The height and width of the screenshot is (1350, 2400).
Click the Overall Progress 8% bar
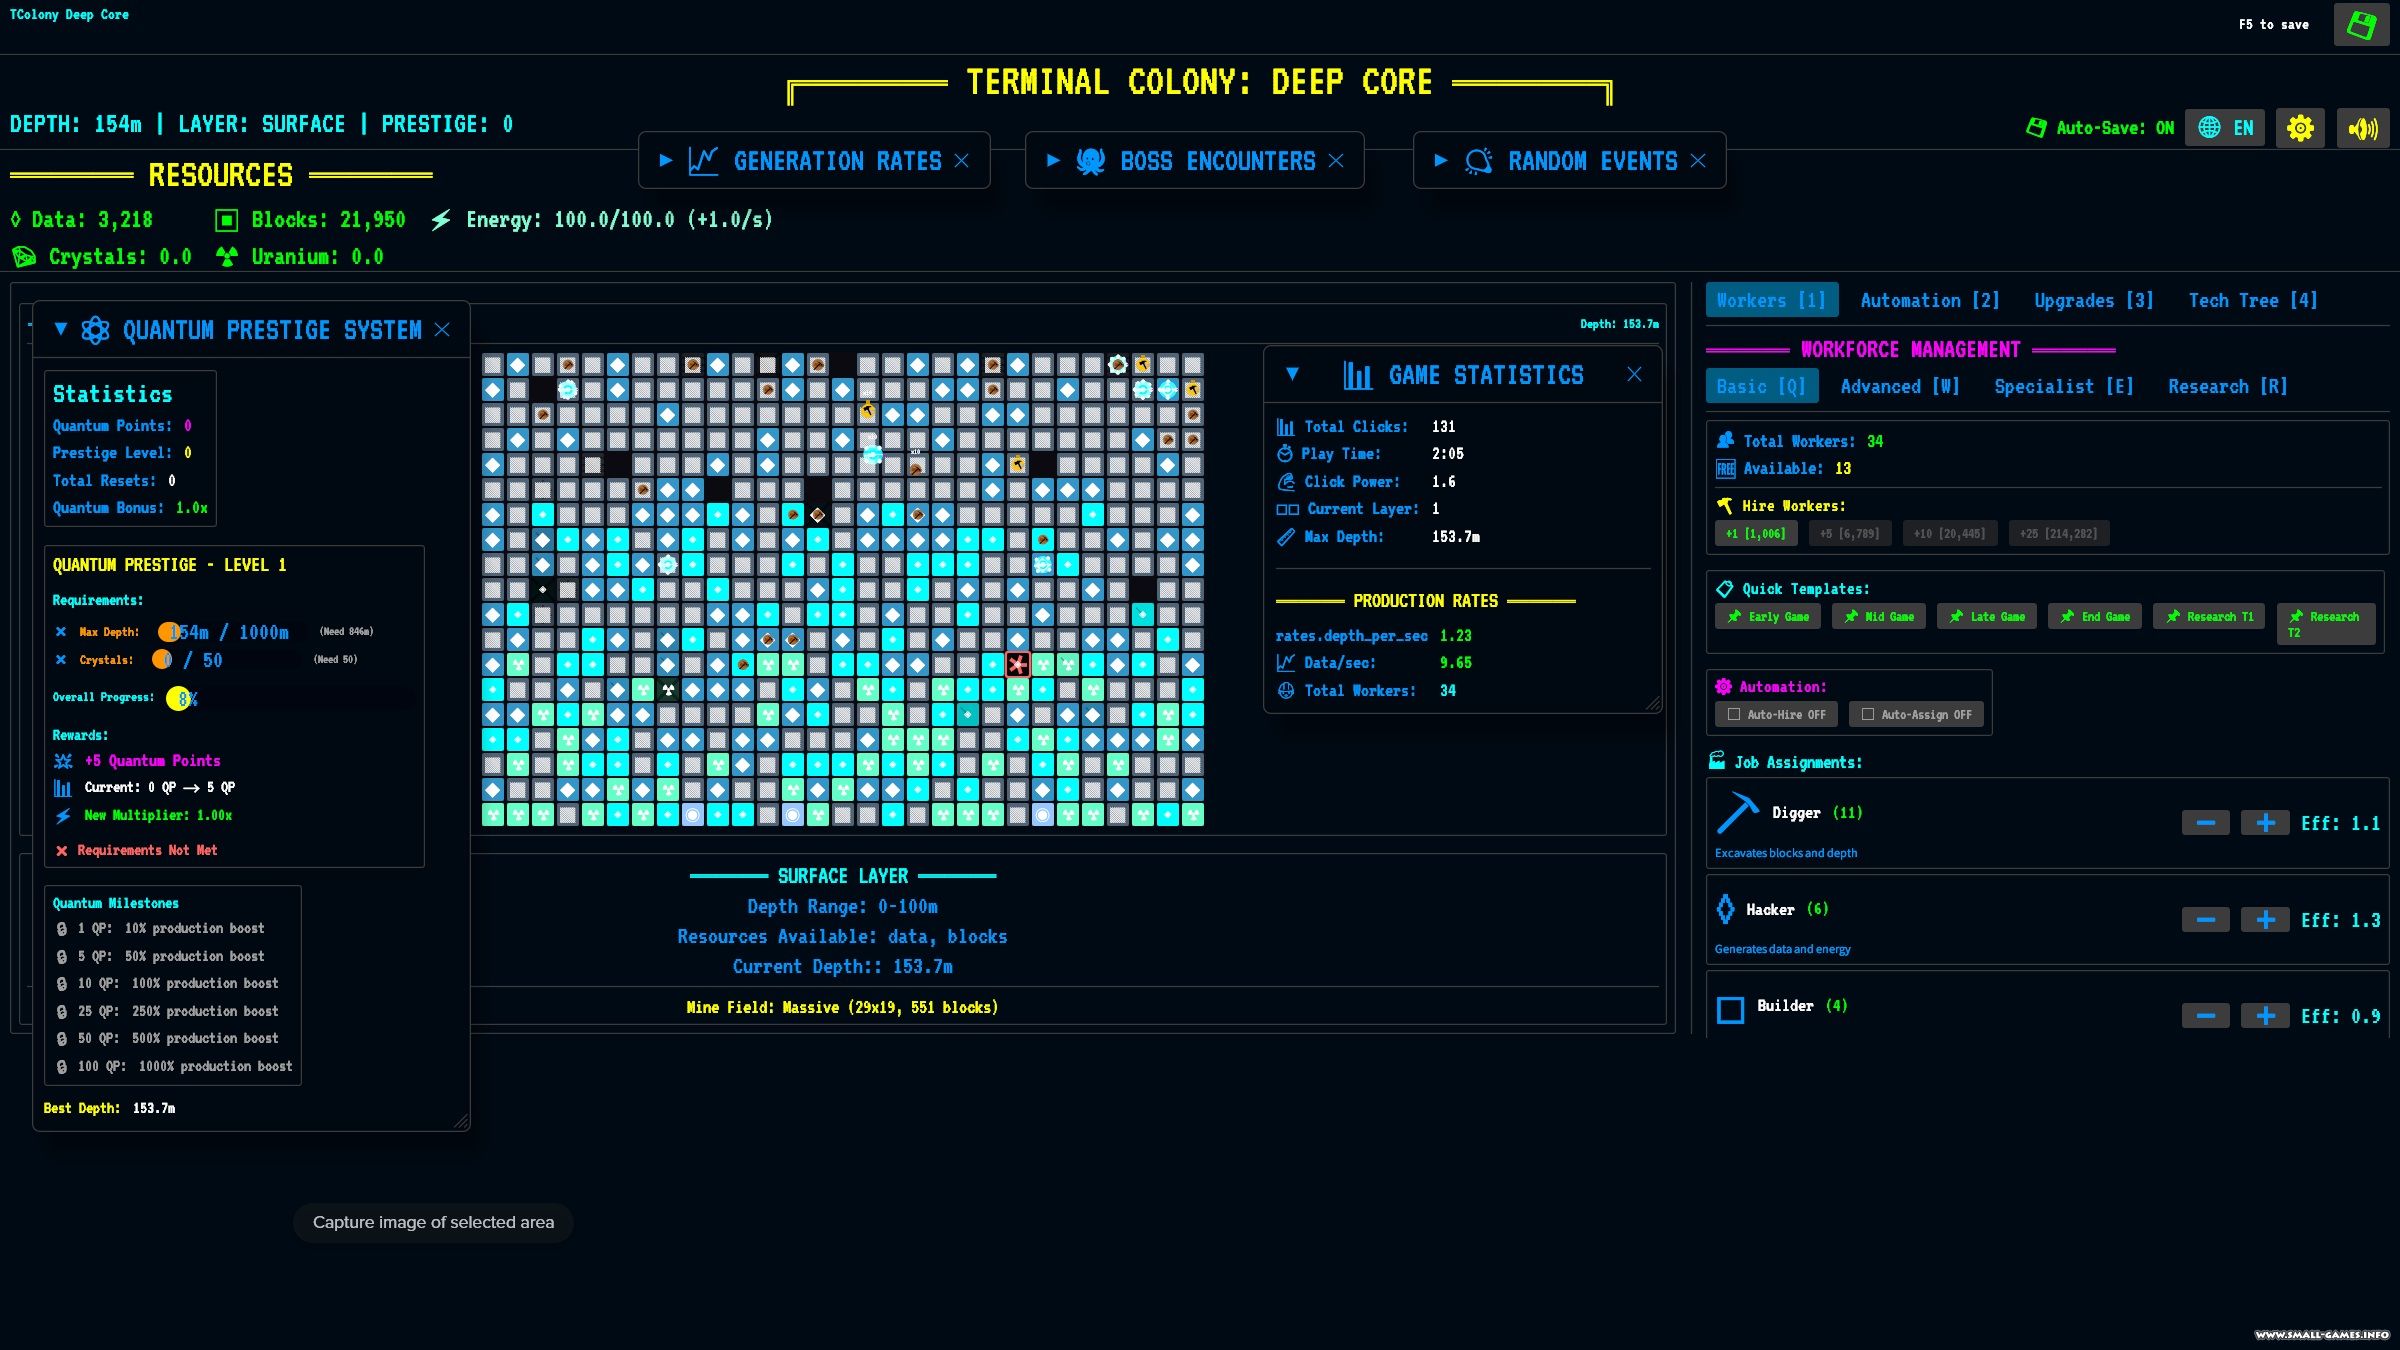click(x=181, y=698)
